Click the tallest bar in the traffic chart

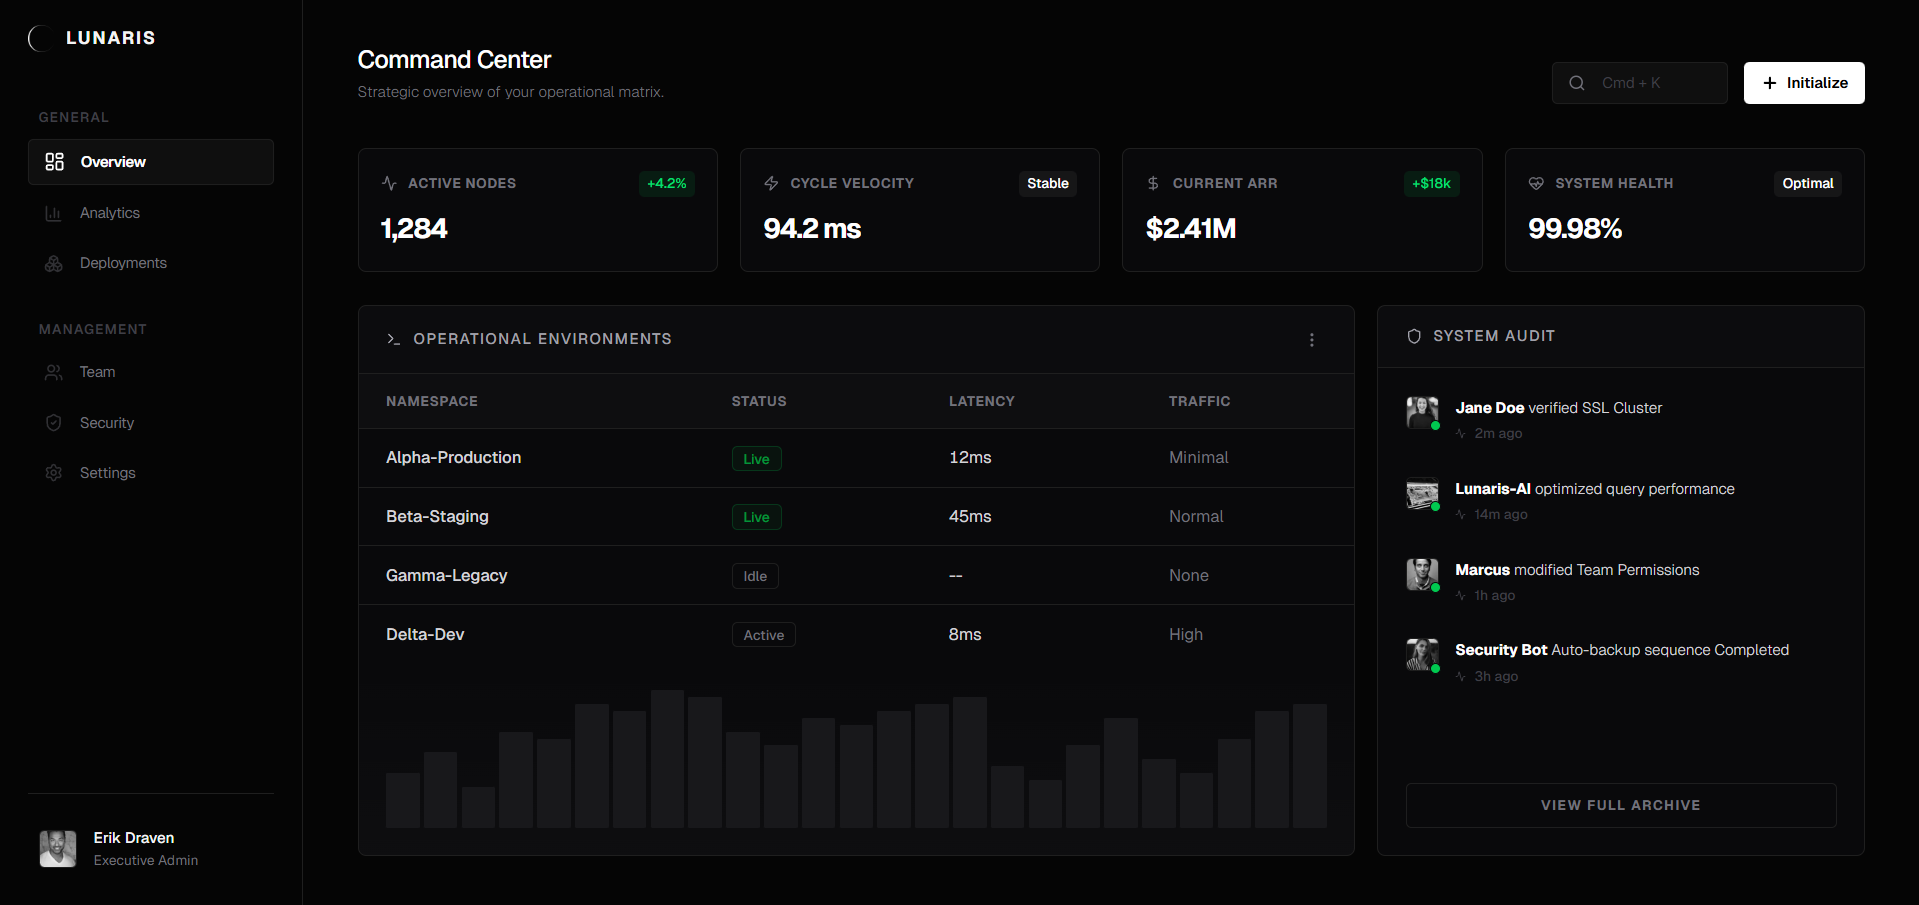click(667, 760)
